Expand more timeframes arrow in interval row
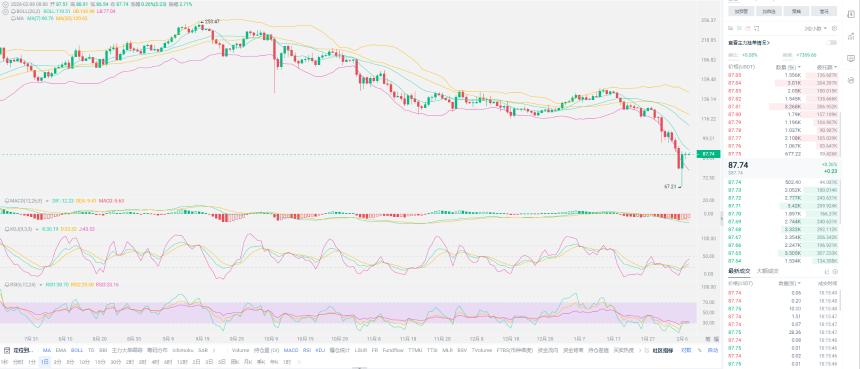Image resolution: width=860 pixels, height=369 pixels. (x=299, y=362)
